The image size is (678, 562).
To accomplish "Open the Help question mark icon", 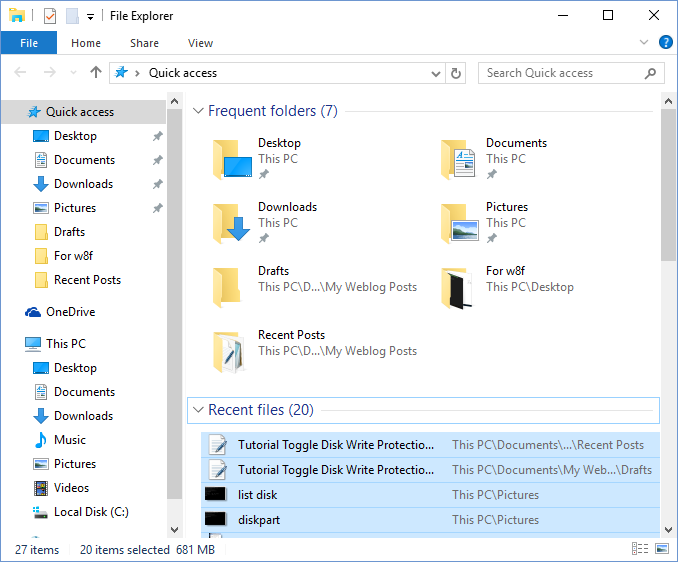I will 665,42.
